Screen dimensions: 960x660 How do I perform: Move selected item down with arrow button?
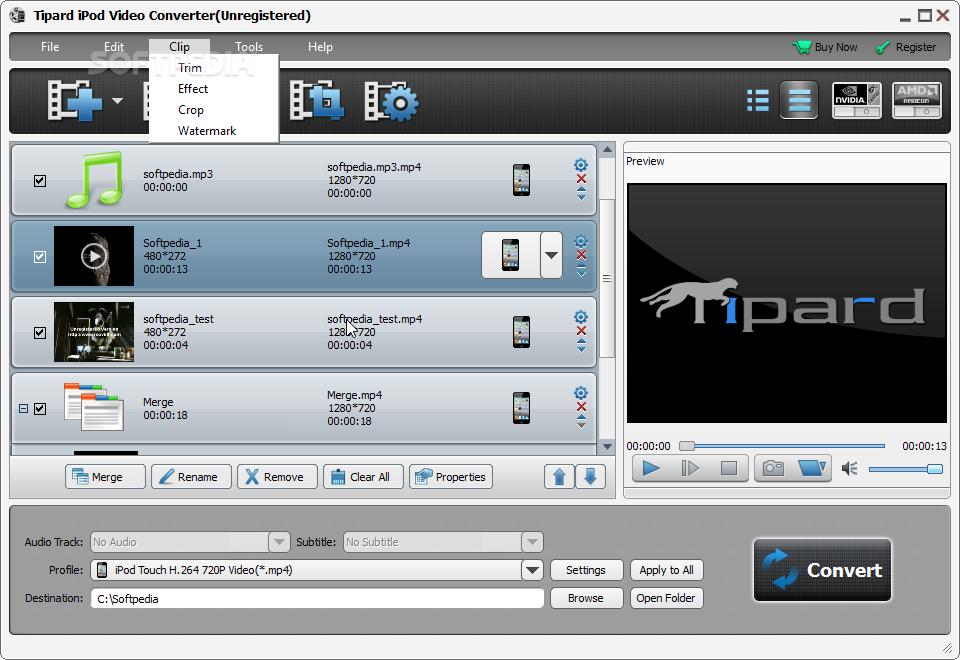click(590, 476)
